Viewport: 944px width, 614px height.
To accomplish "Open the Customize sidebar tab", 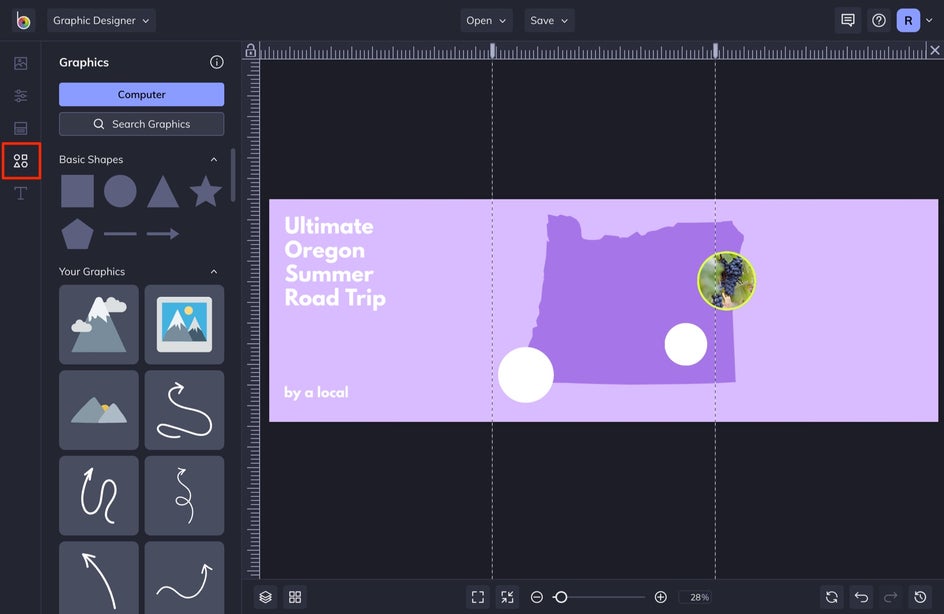I will click(x=20, y=128).
